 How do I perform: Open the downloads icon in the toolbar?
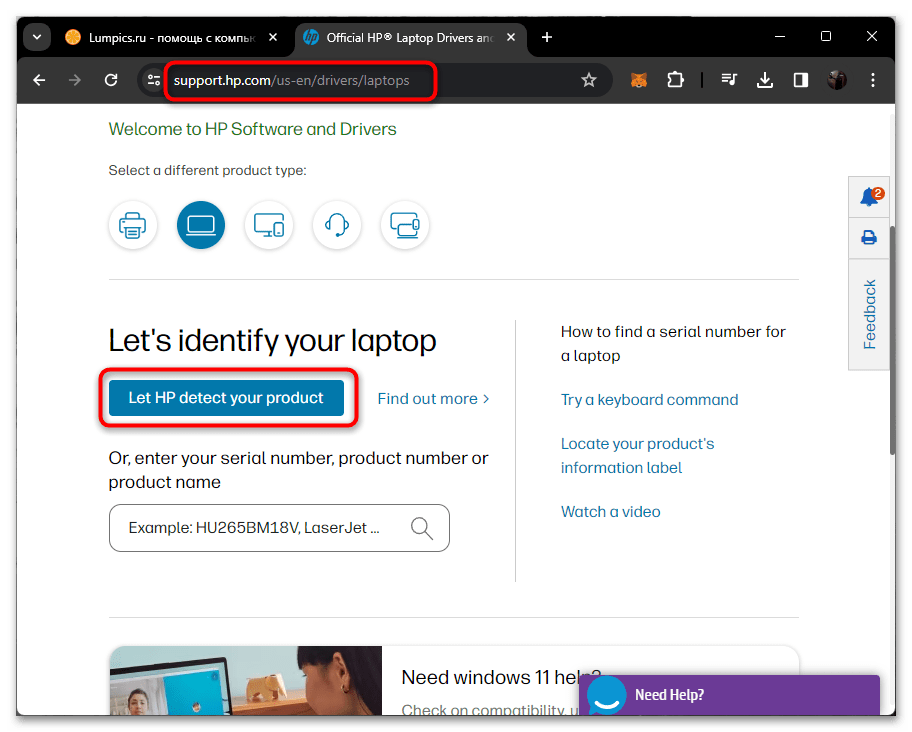[x=765, y=80]
